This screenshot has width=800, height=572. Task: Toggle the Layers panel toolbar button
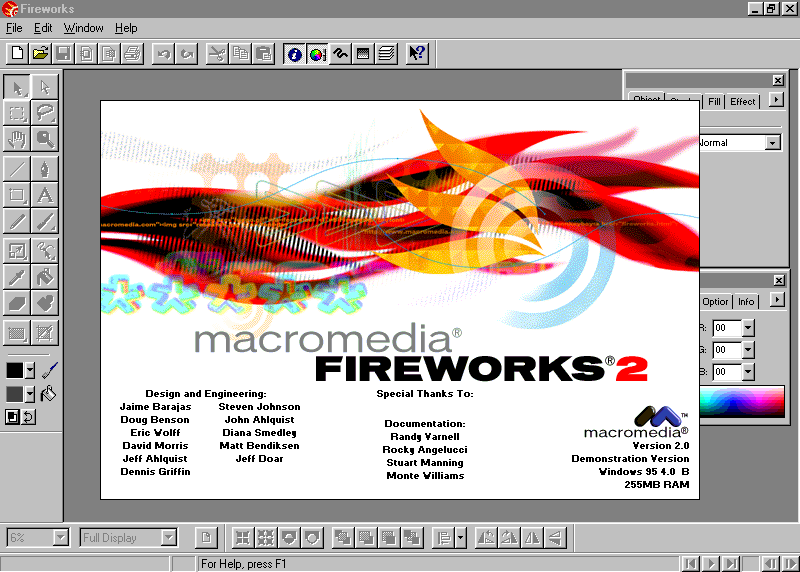387,54
